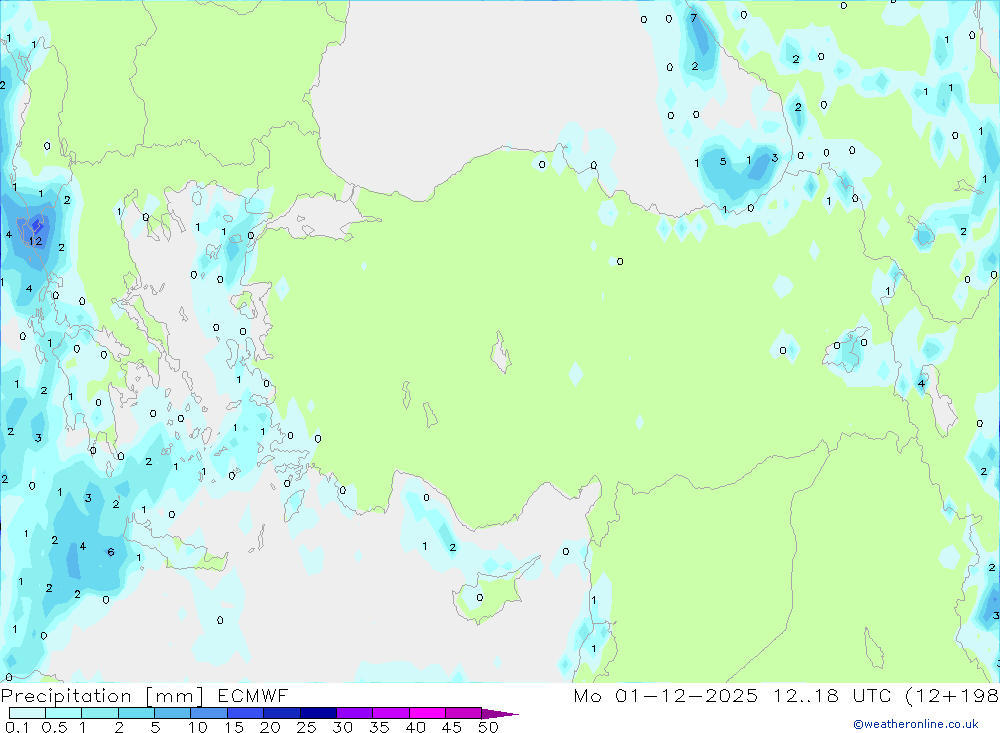
Task: Click the legend label '35'
Action: [x=379, y=727]
